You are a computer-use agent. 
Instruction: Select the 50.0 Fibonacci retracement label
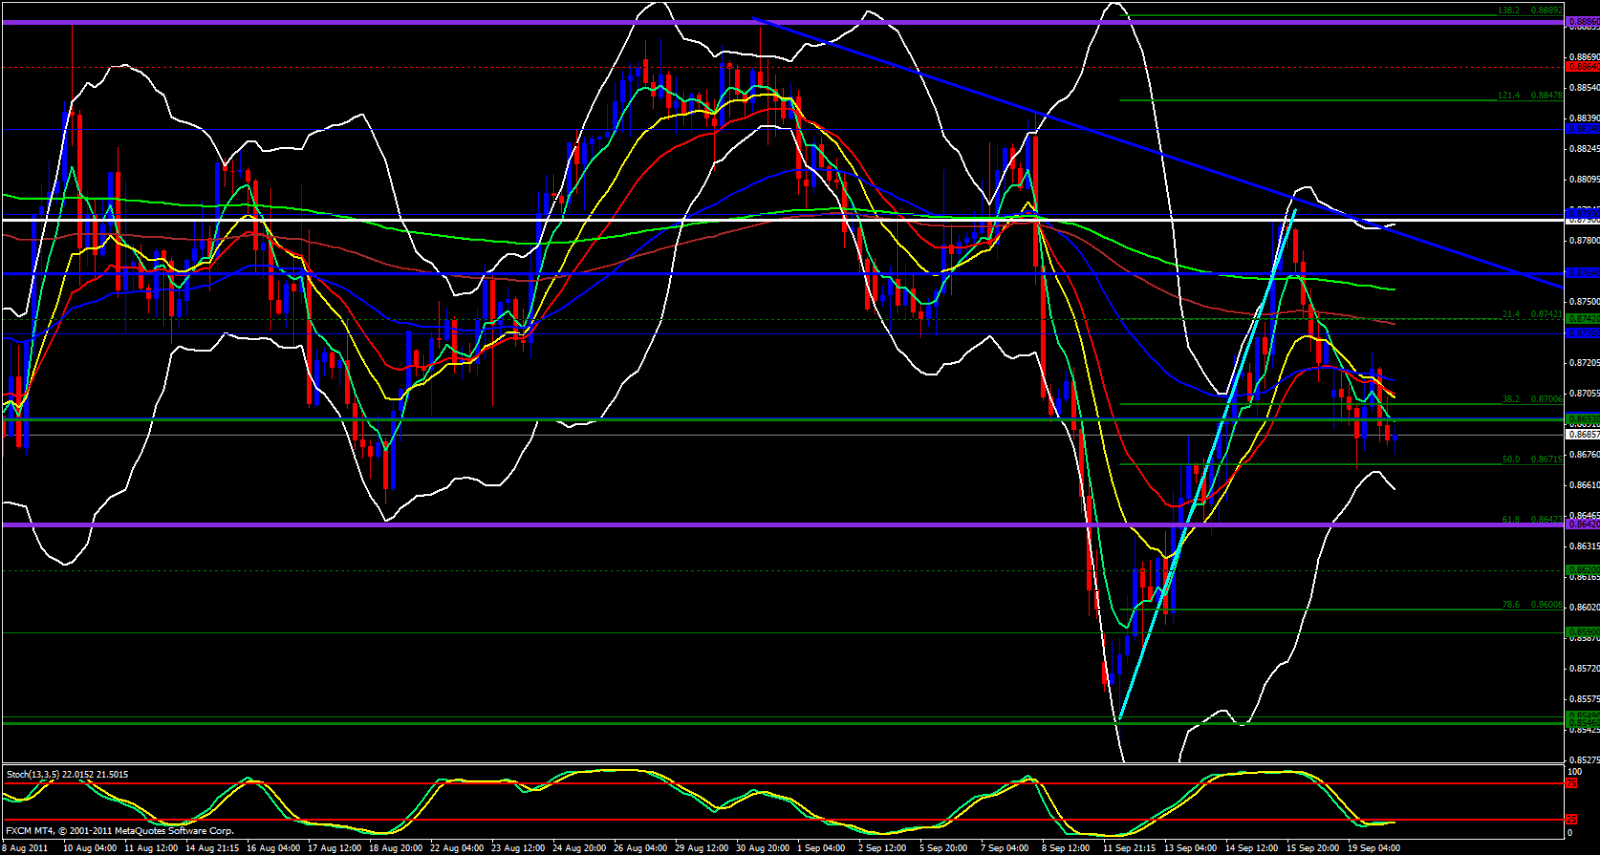point(1511,460)
